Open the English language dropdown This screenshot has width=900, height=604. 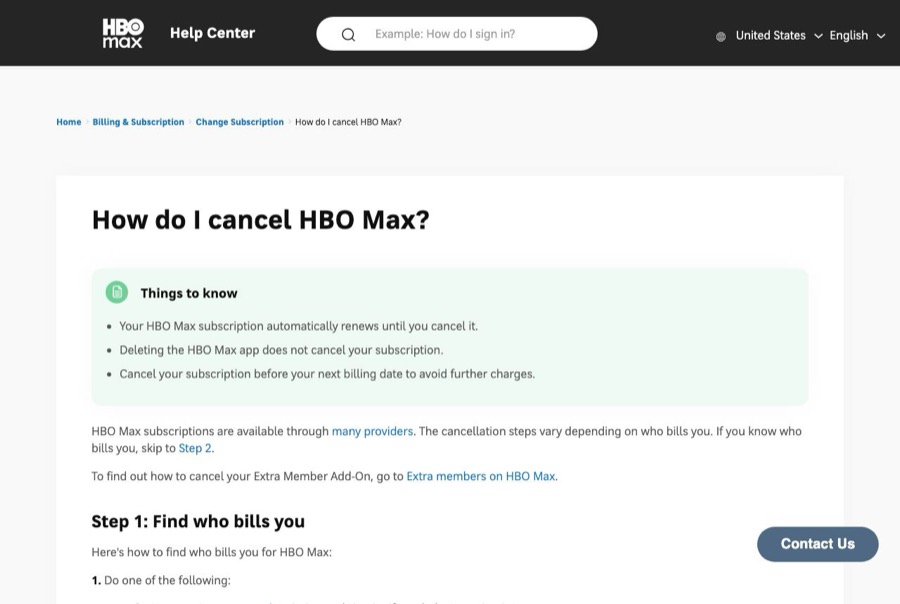tap(857, 36)
